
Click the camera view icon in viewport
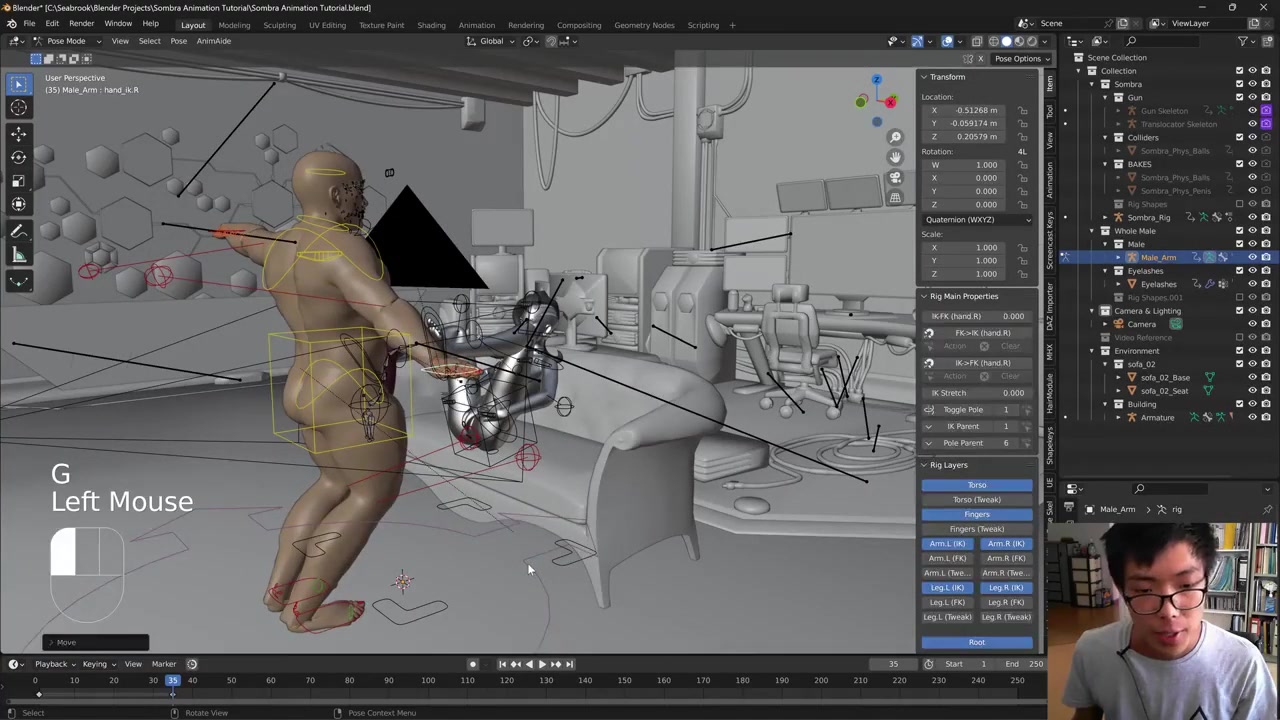click(x=895, y=177)
